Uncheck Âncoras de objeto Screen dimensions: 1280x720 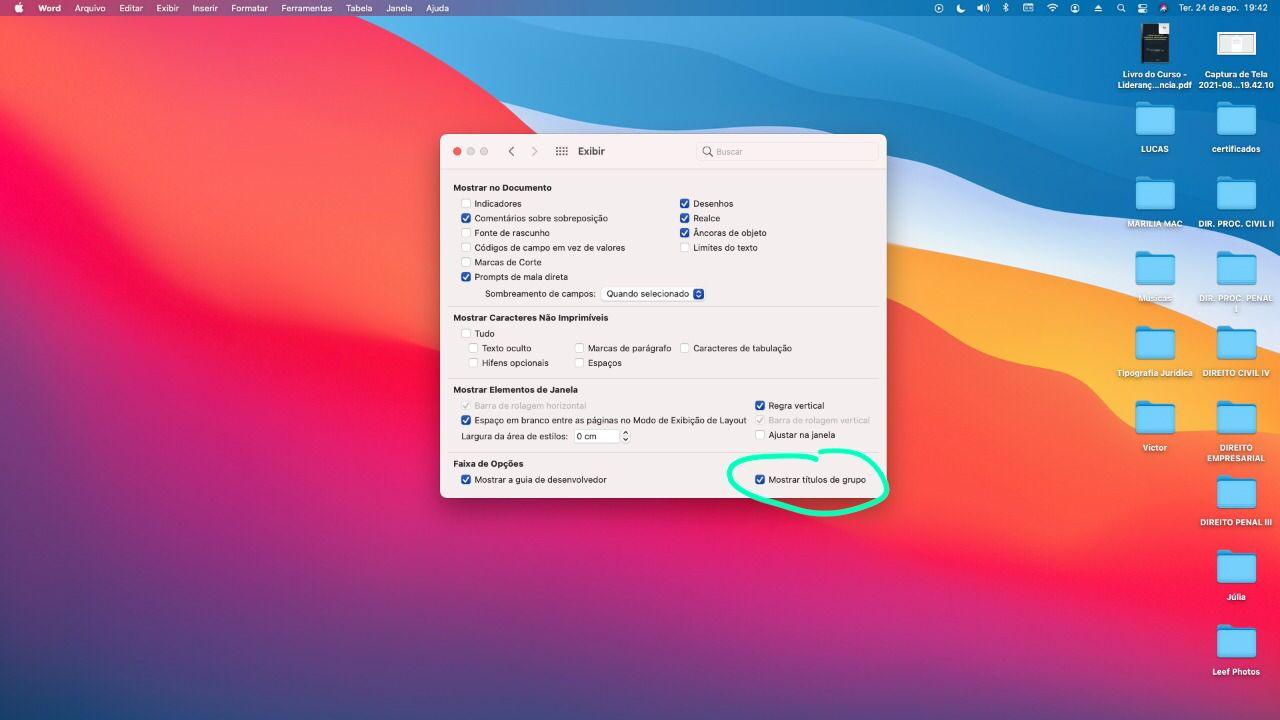(685, 233)
